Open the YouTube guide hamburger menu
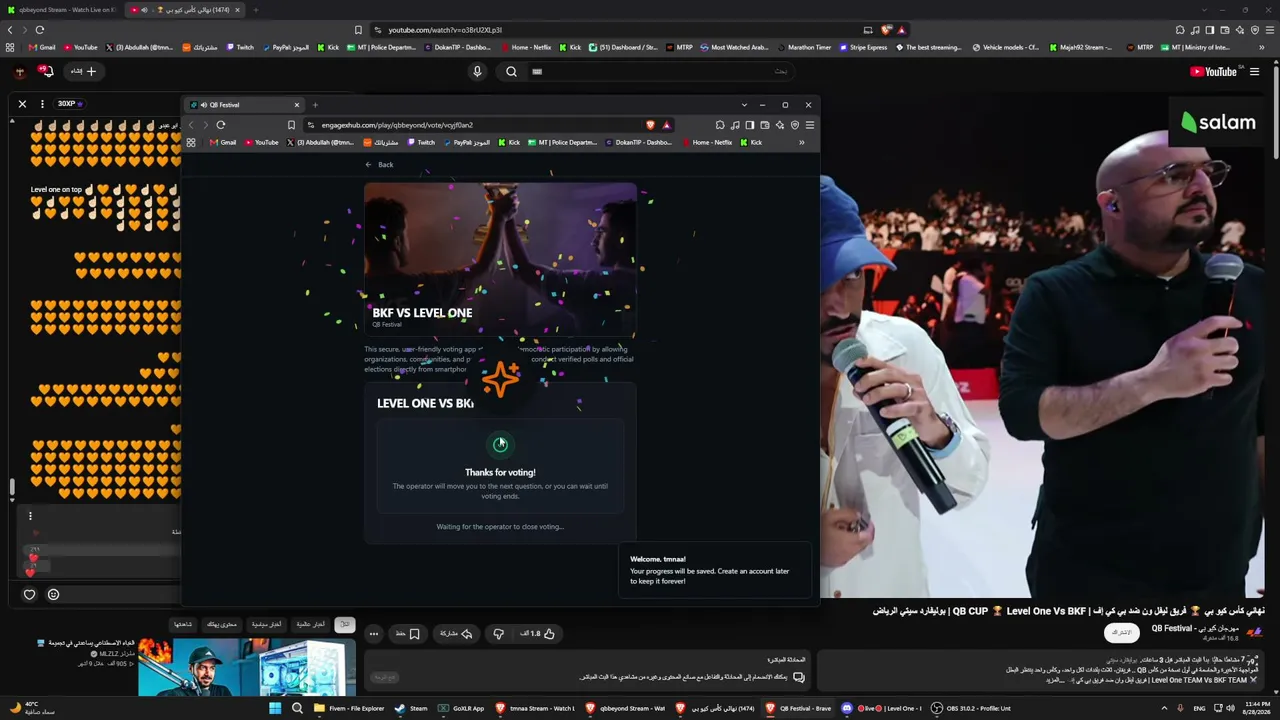This screenshot has width=1280, height=720. tap(1254, 71)
